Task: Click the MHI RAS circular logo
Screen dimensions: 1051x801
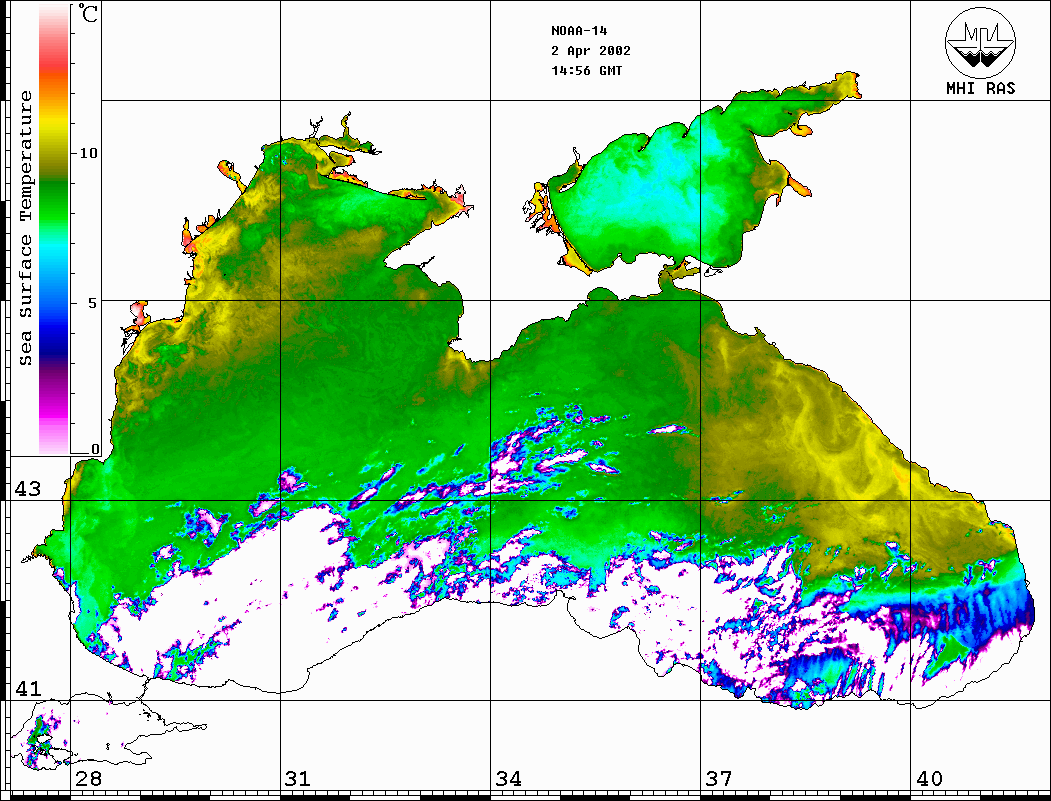Action: [980, 42]
